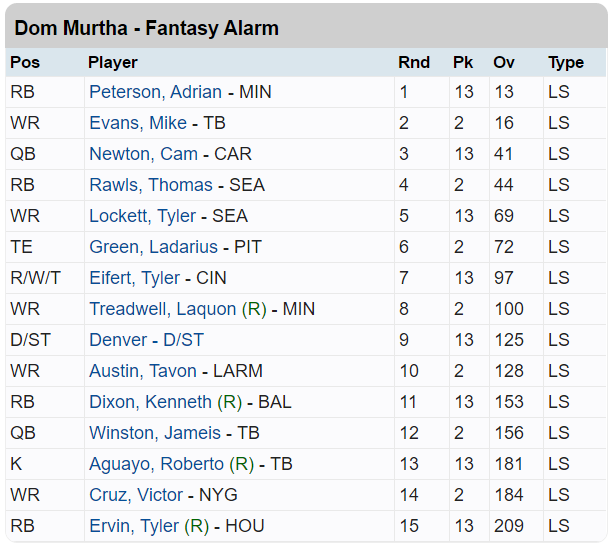Click the Ov column header
The image size is (615, 547).
tap(504, 62)
